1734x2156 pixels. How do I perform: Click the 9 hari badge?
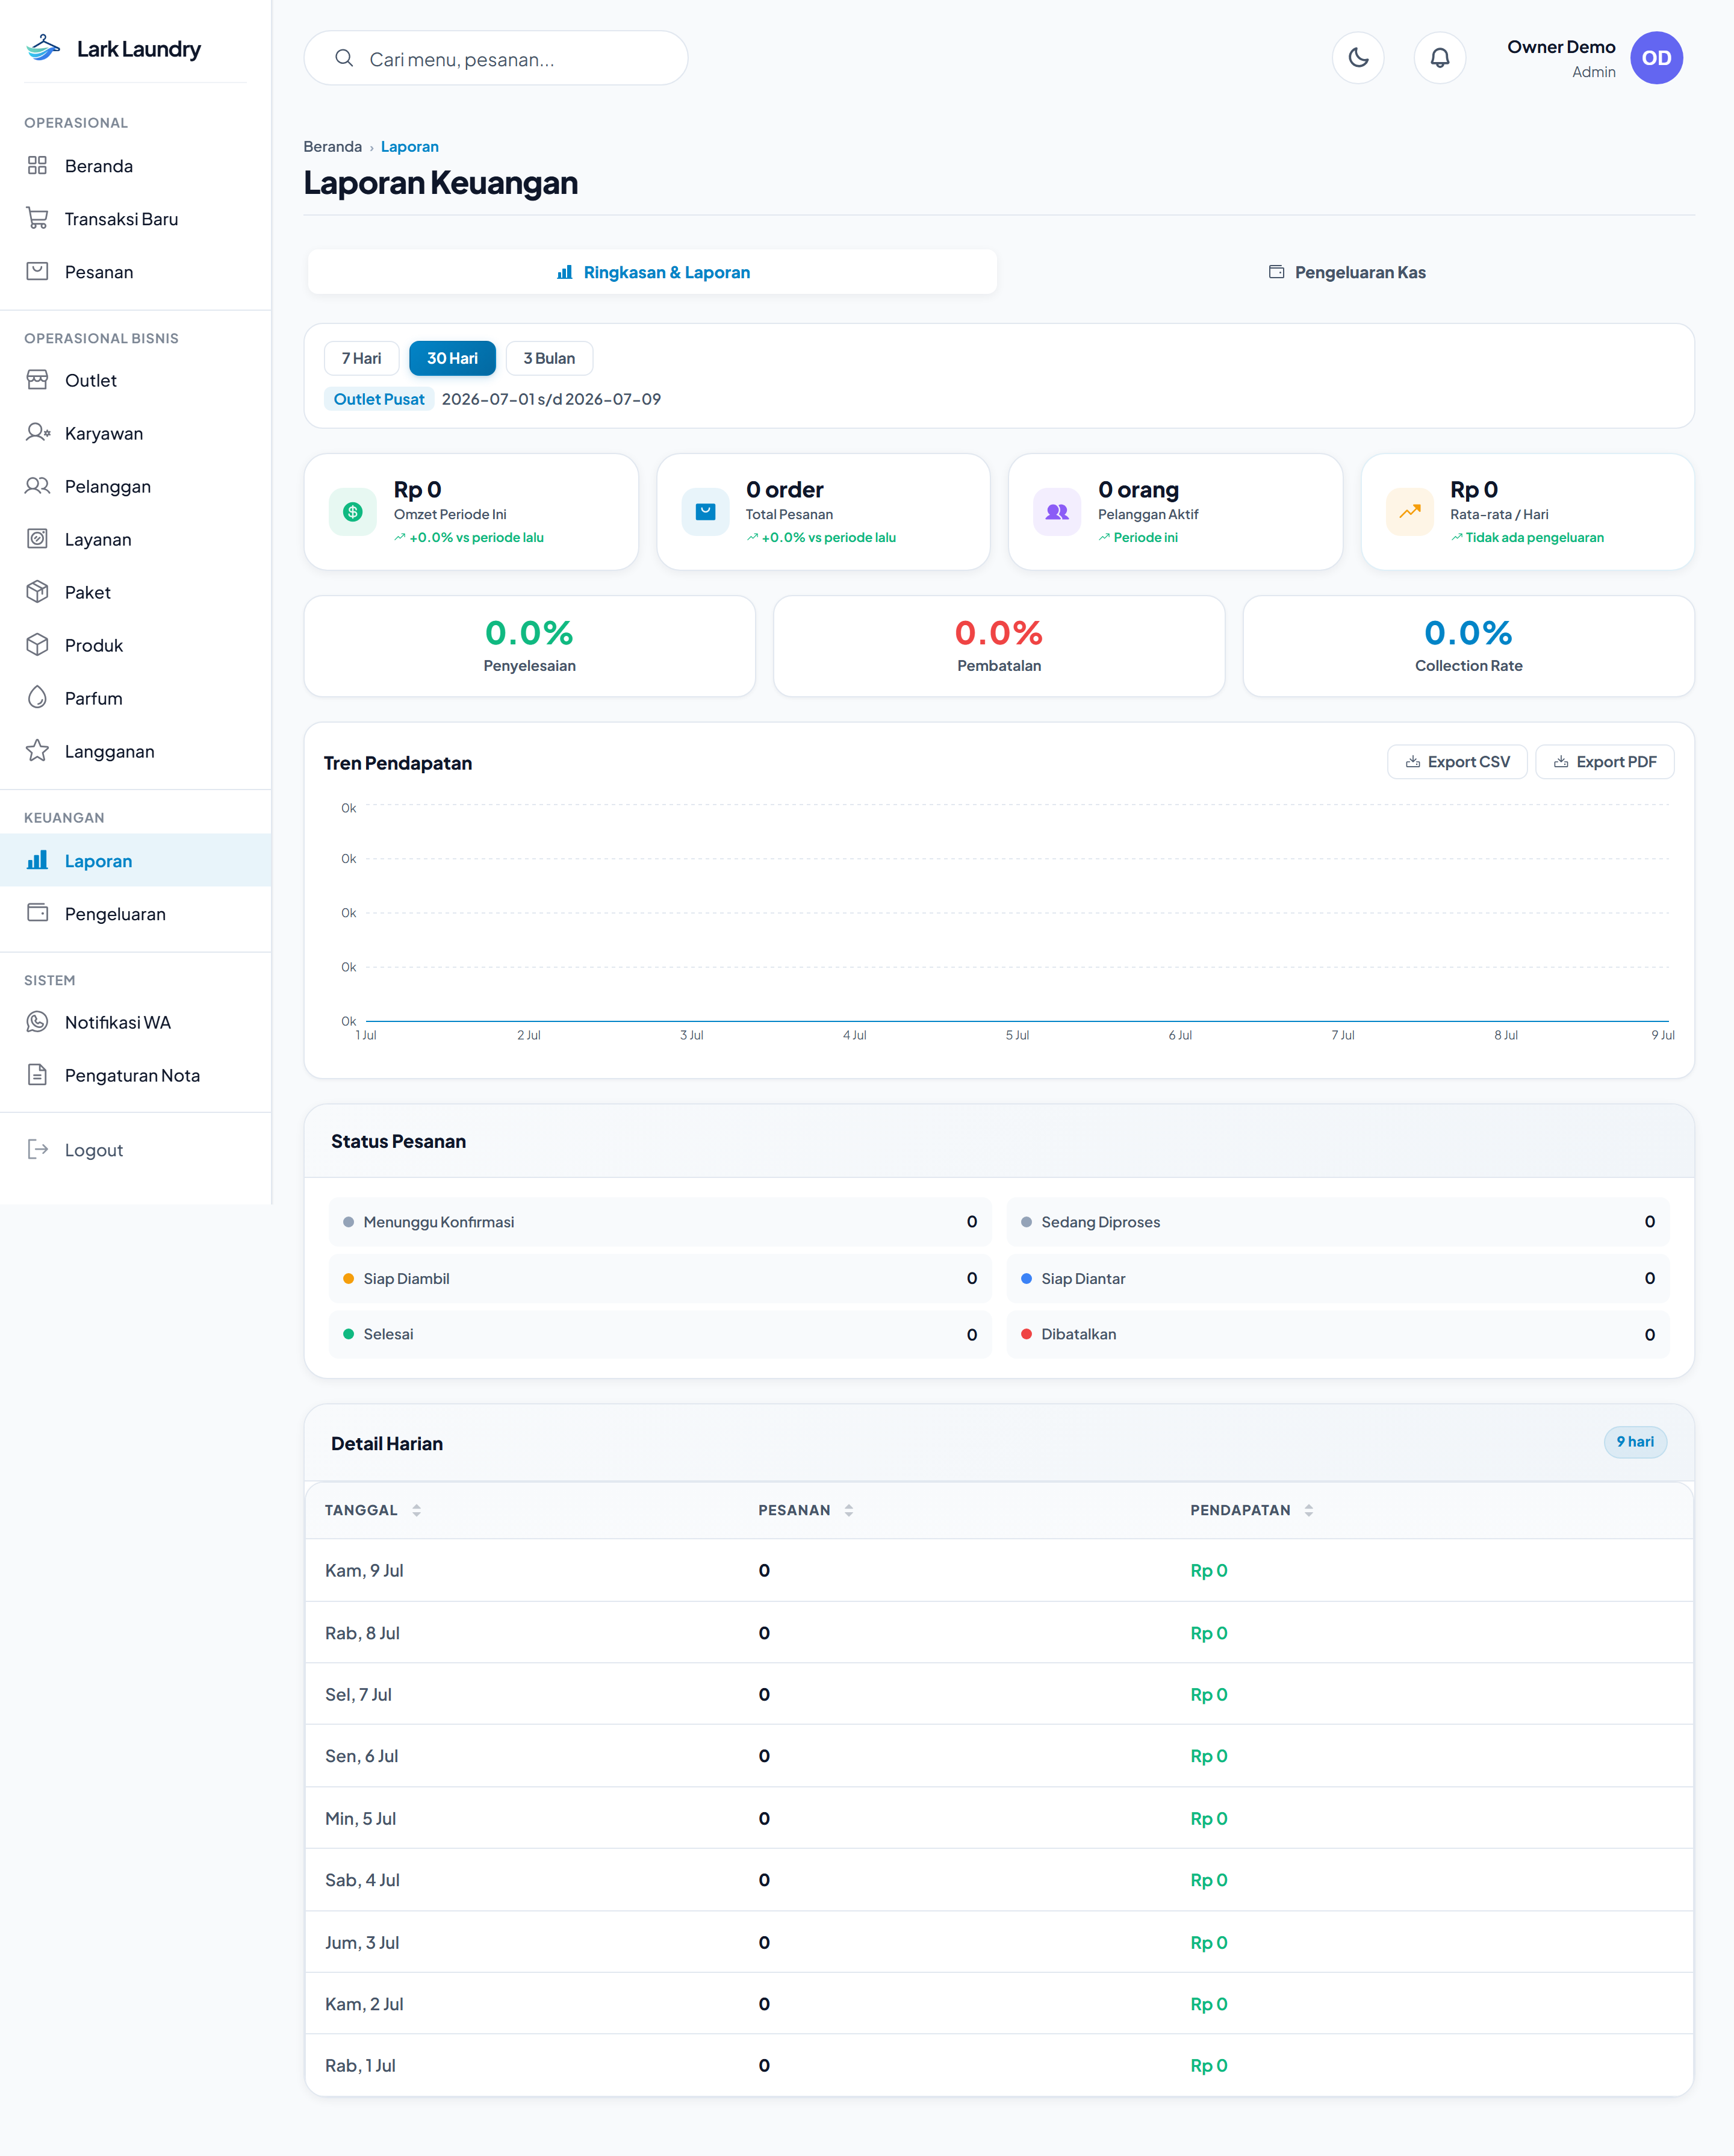point(1635,1442)
